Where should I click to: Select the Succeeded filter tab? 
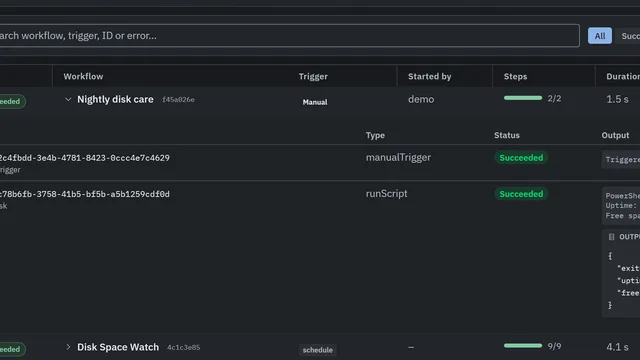(630, 36)
